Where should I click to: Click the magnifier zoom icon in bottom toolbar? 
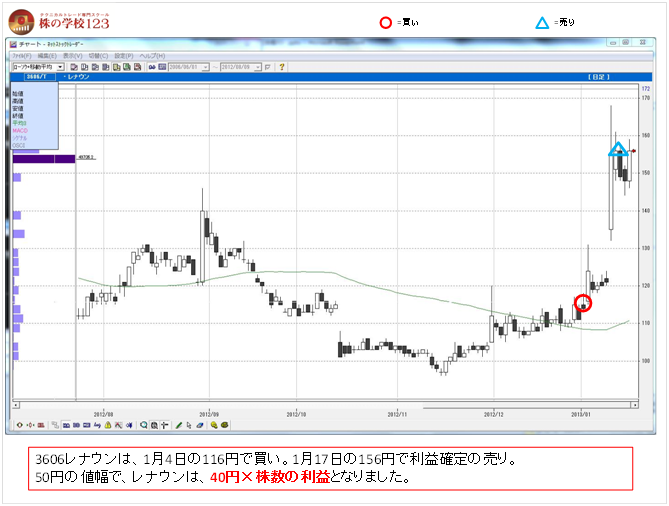[x=144, y=424]
